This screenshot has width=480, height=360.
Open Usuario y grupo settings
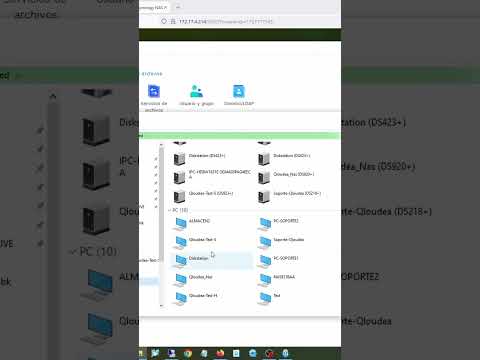[x=196, y=95]
